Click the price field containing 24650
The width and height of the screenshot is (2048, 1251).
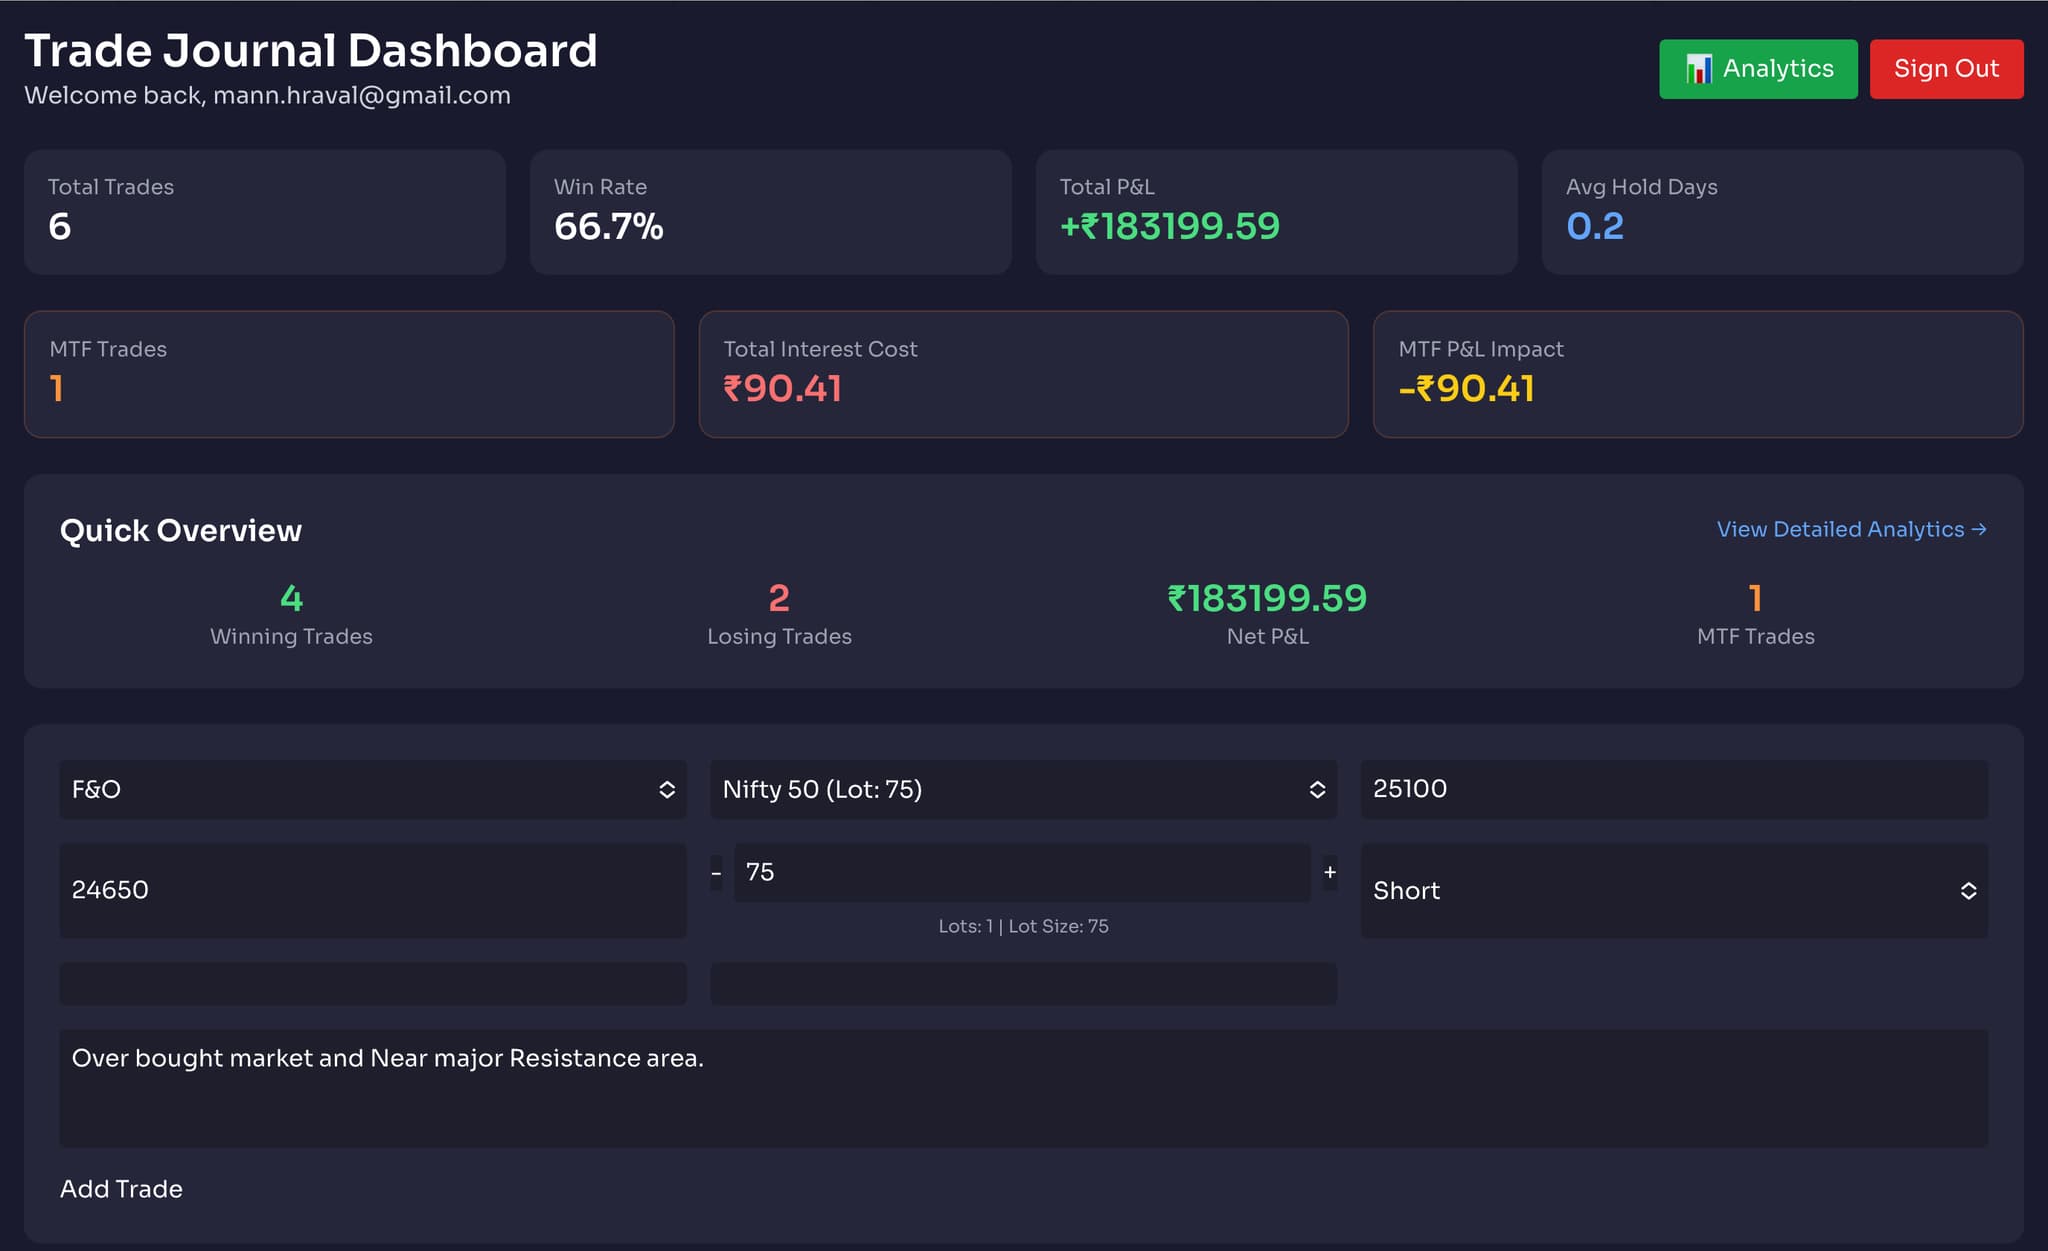[372, 890]
